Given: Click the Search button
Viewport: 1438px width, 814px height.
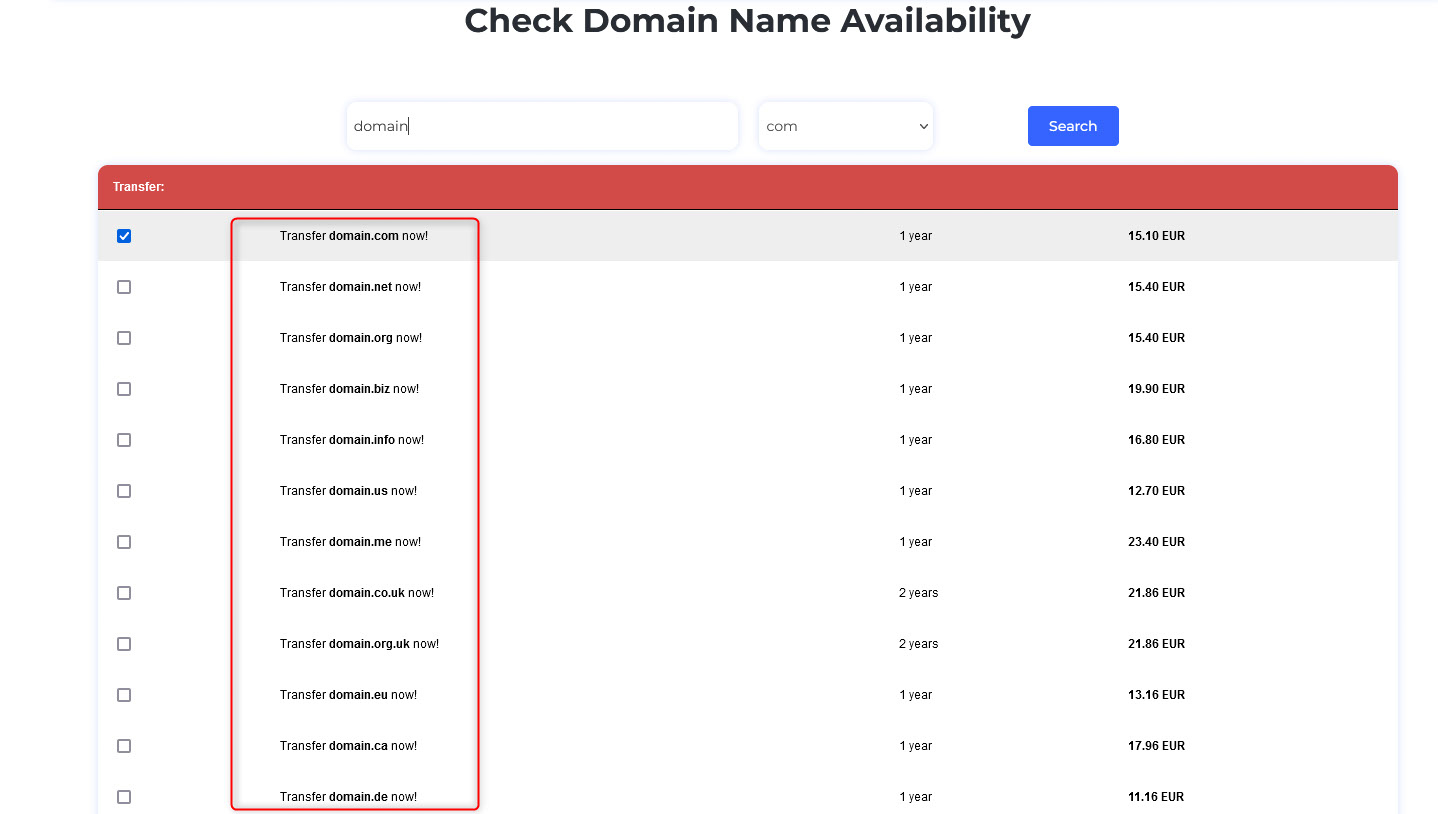Looking at the screenshot, I should (1072, 125).
